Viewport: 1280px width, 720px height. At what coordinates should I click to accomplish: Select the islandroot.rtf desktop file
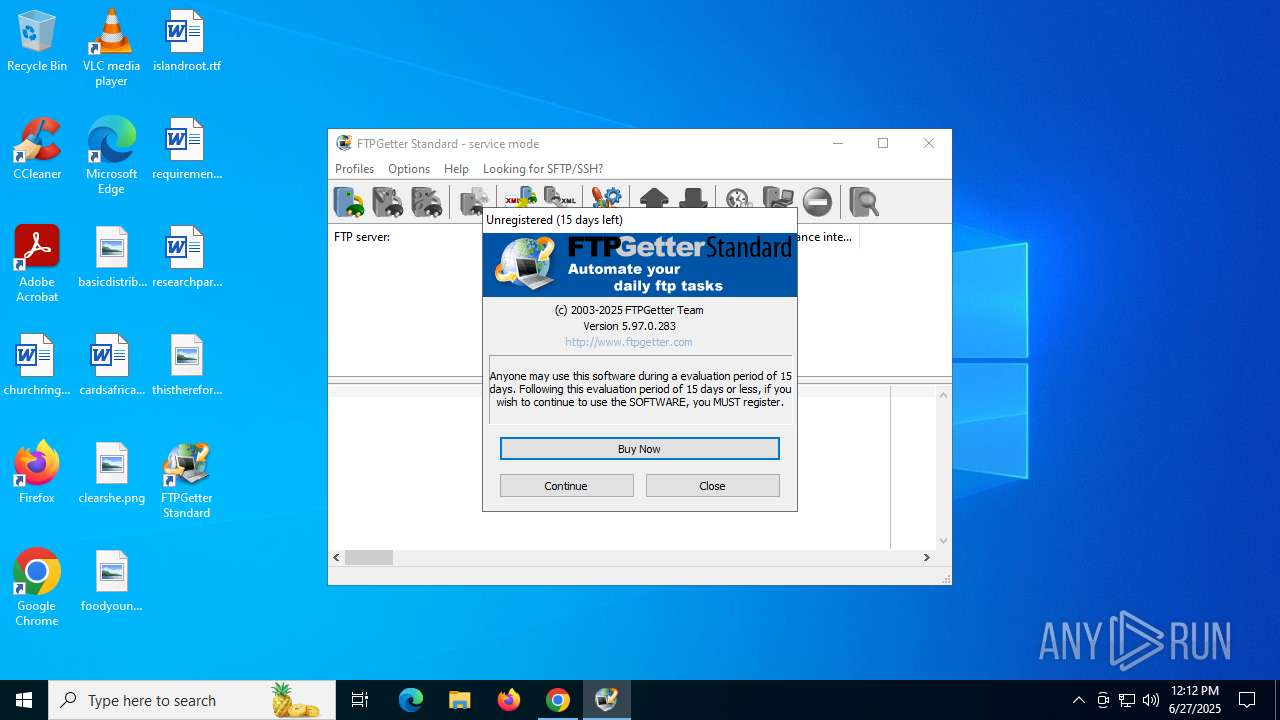pyautogui.click(x=187, y=42)
